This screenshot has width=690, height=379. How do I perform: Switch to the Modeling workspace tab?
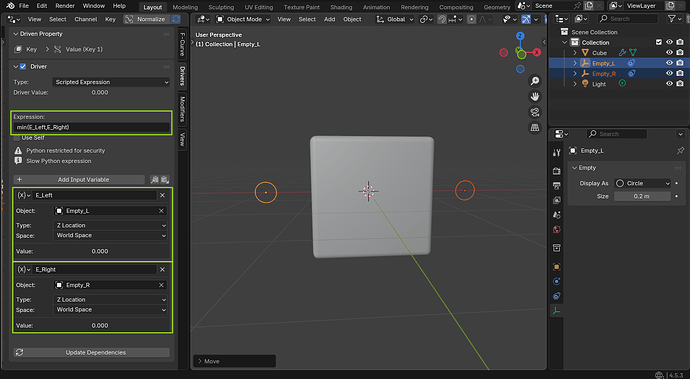(x=185, y=7)
